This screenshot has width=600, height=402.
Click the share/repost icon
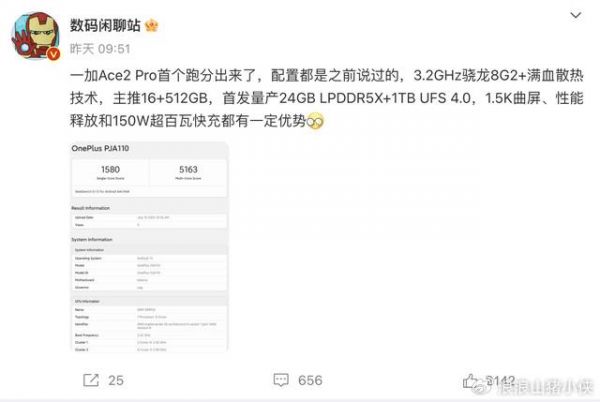pos(91,380)
